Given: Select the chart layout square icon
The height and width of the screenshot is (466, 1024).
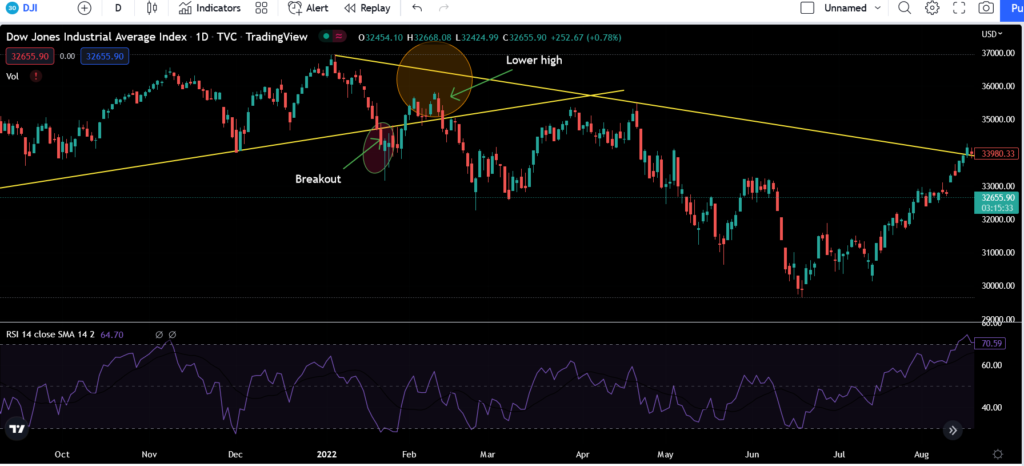Looking at the screenshot, I should coord(807,8).
